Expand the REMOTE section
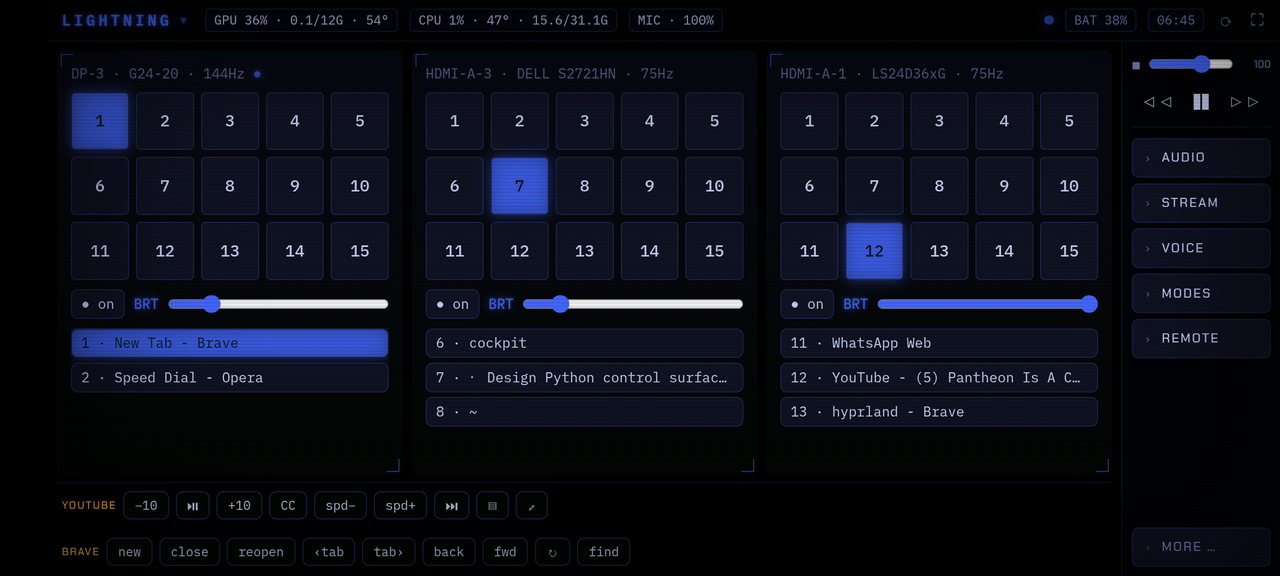This screenshot has height=576, width=1280. (1201, 338)
